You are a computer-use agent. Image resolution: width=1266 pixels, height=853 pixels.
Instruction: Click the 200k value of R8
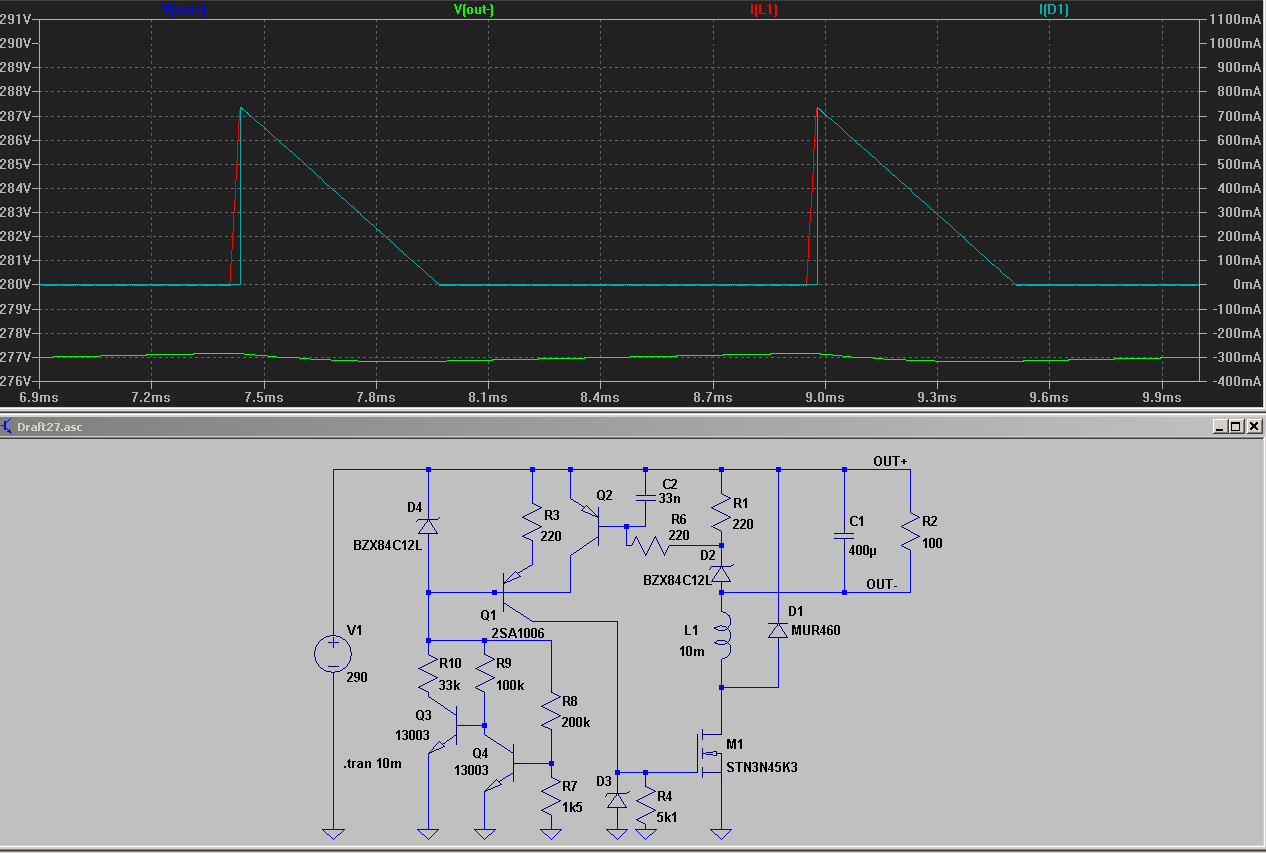575,722
